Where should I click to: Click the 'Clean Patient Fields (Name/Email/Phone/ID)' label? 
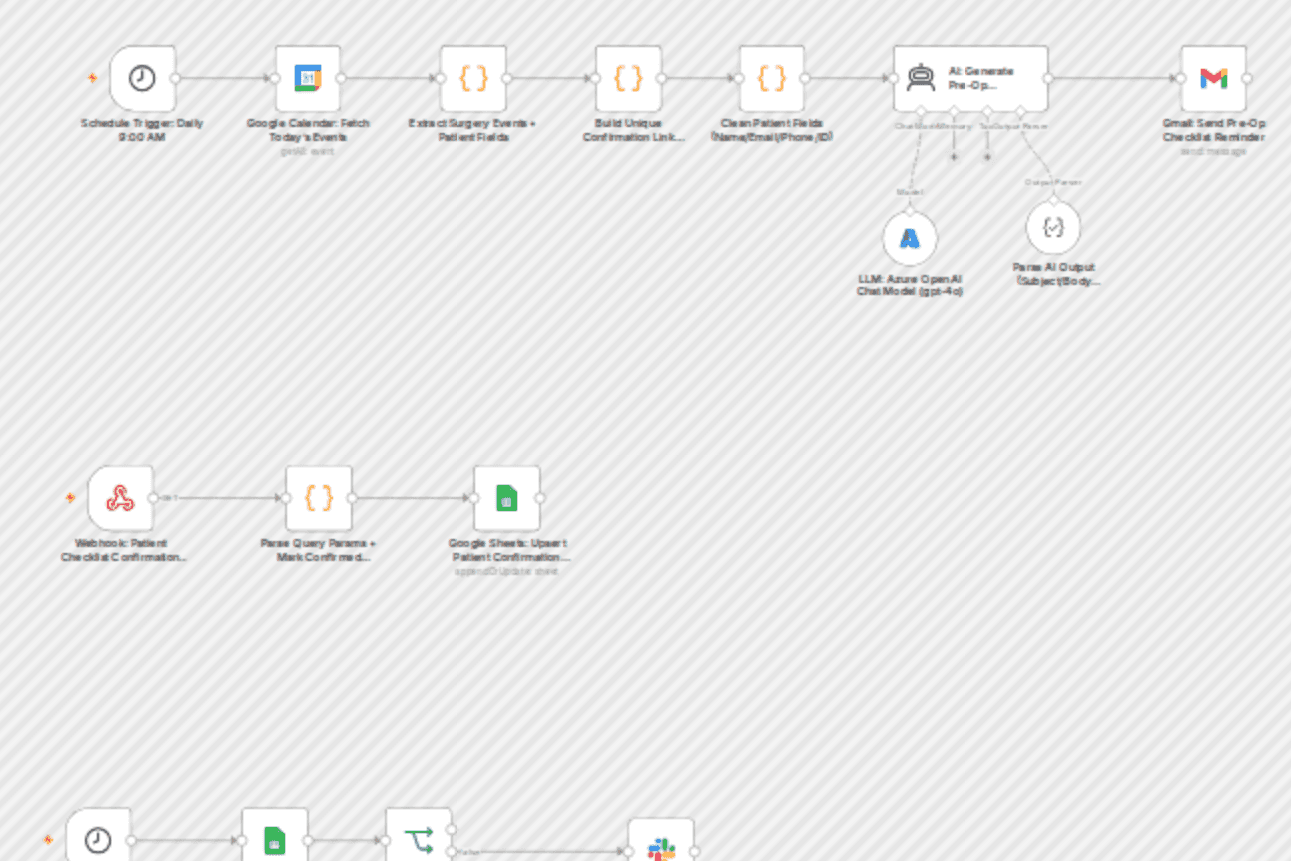pos(772,130)
